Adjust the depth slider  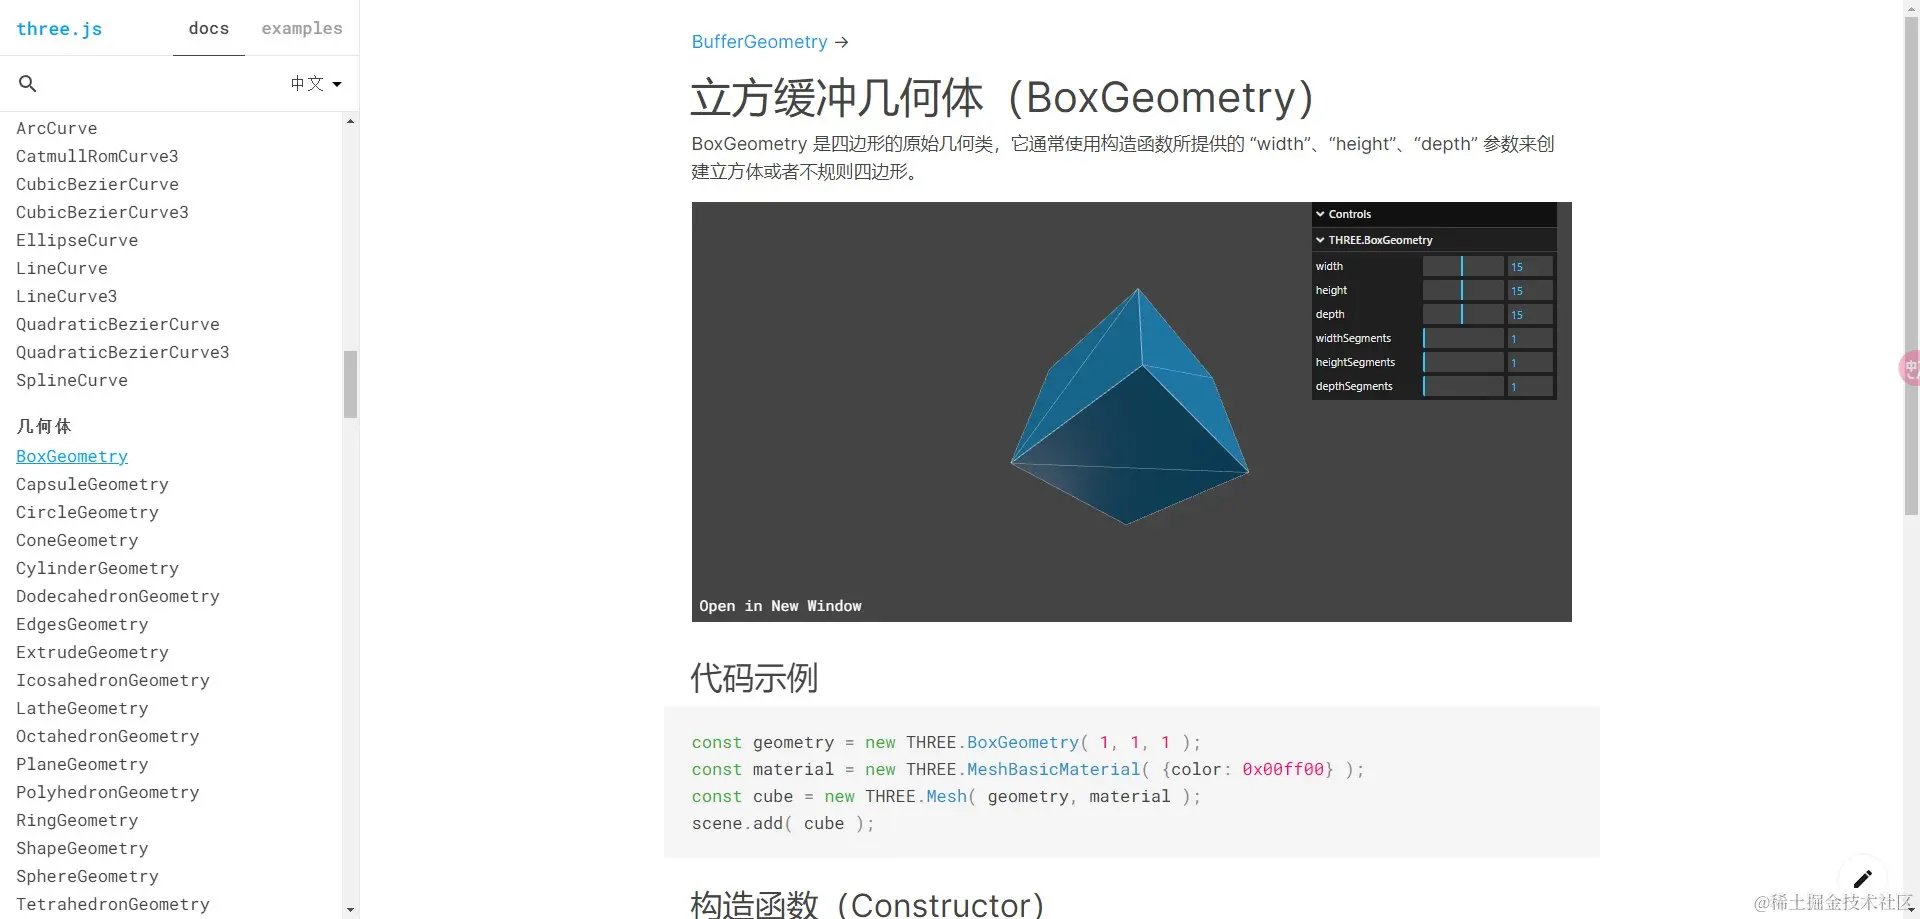[1463, 314]
